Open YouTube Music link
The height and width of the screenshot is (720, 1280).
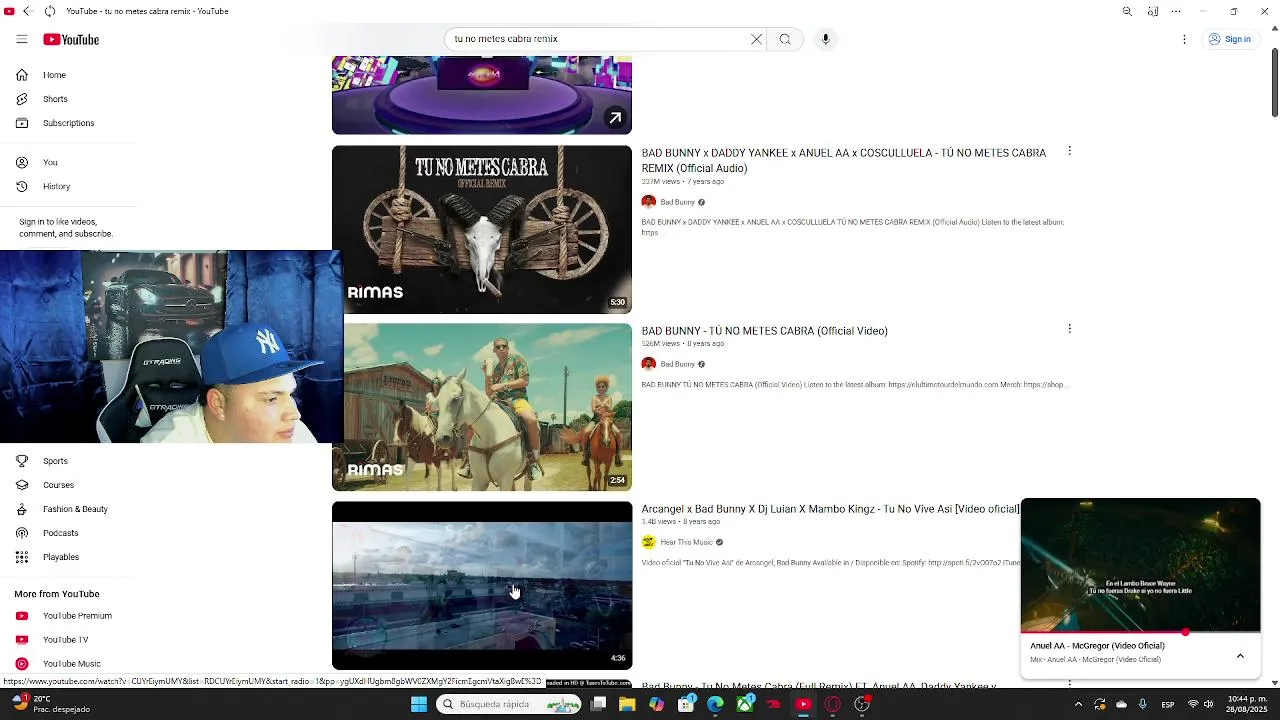(x=71, y=664)
